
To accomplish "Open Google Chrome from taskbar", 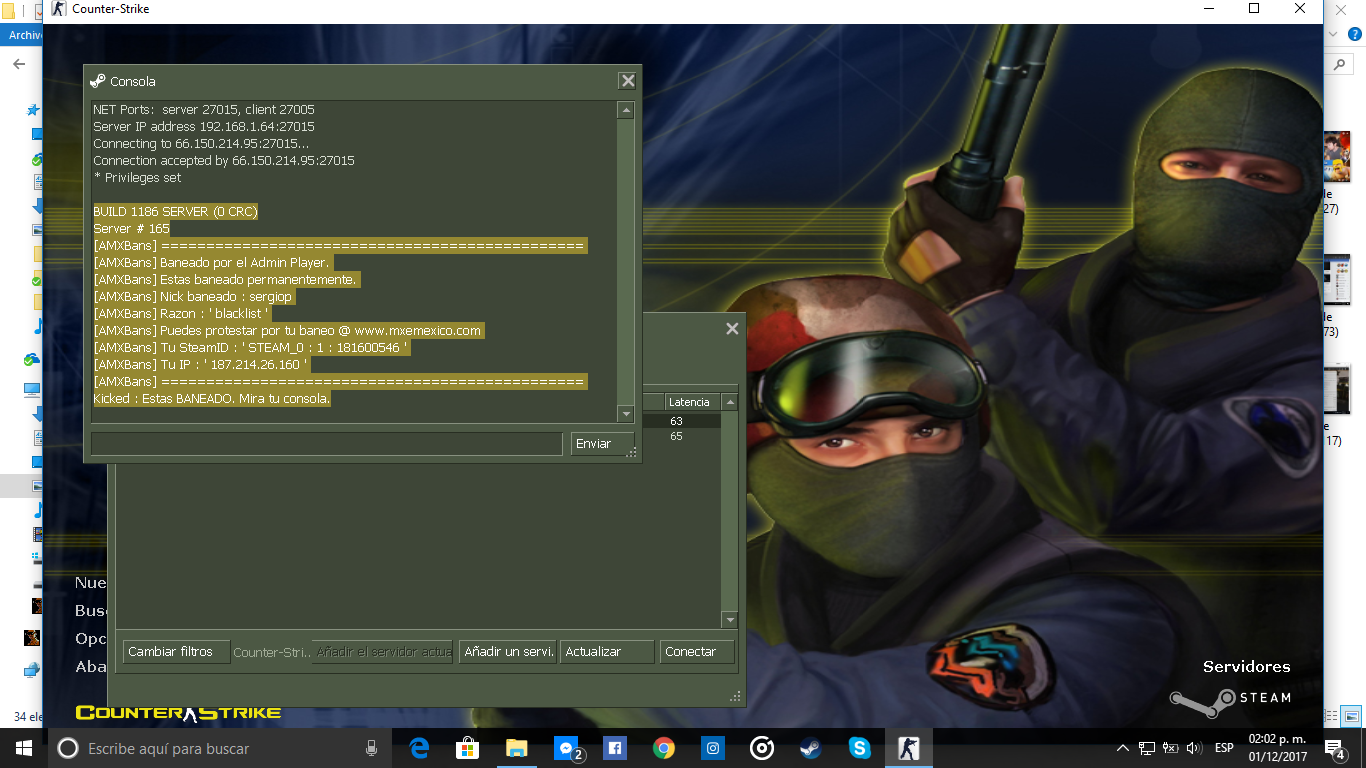I will (x=663, y=747).
